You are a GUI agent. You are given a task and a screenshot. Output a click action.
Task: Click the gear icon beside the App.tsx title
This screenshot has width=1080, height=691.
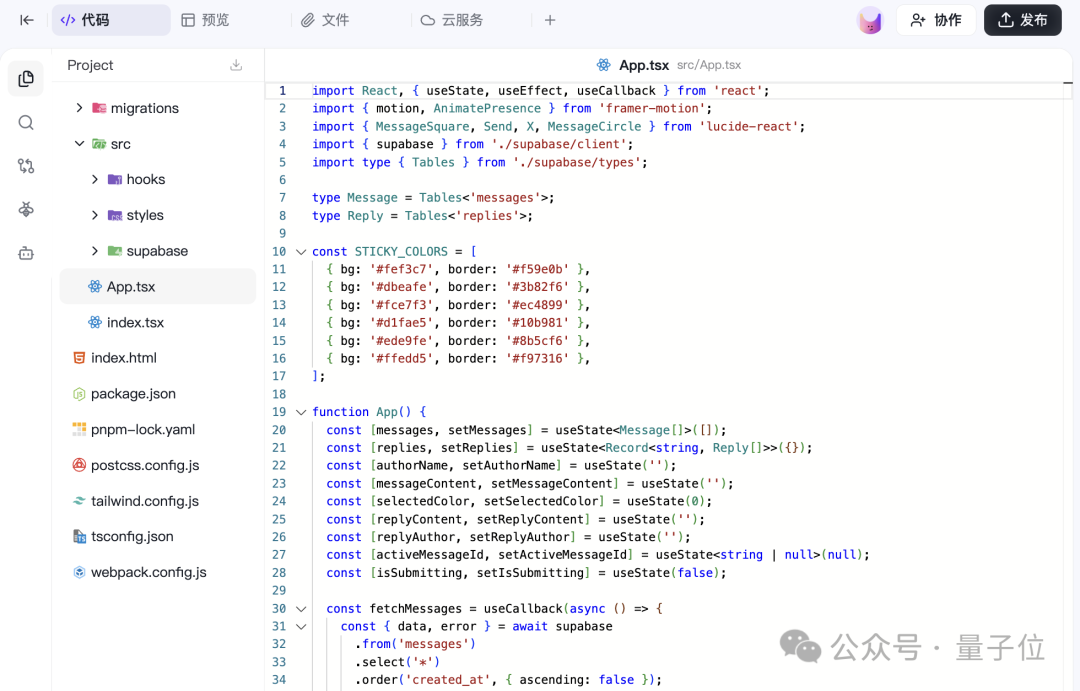tap(603, 64)
